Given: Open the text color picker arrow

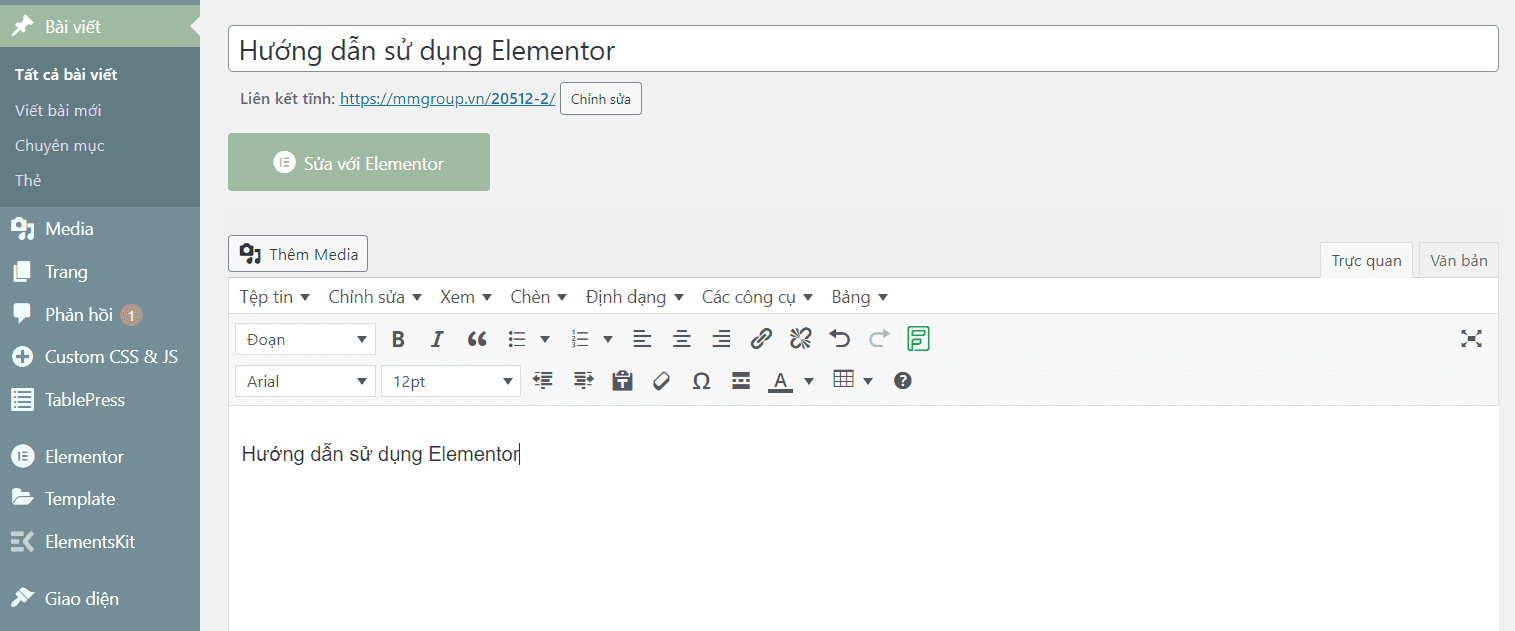Looking at the screenshot, I should (x=809, y=381).
